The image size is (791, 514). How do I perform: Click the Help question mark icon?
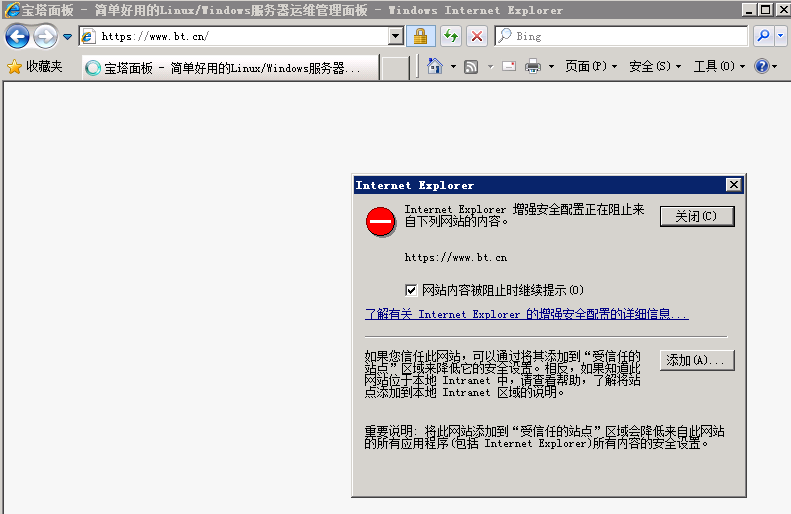pos(762,66)
